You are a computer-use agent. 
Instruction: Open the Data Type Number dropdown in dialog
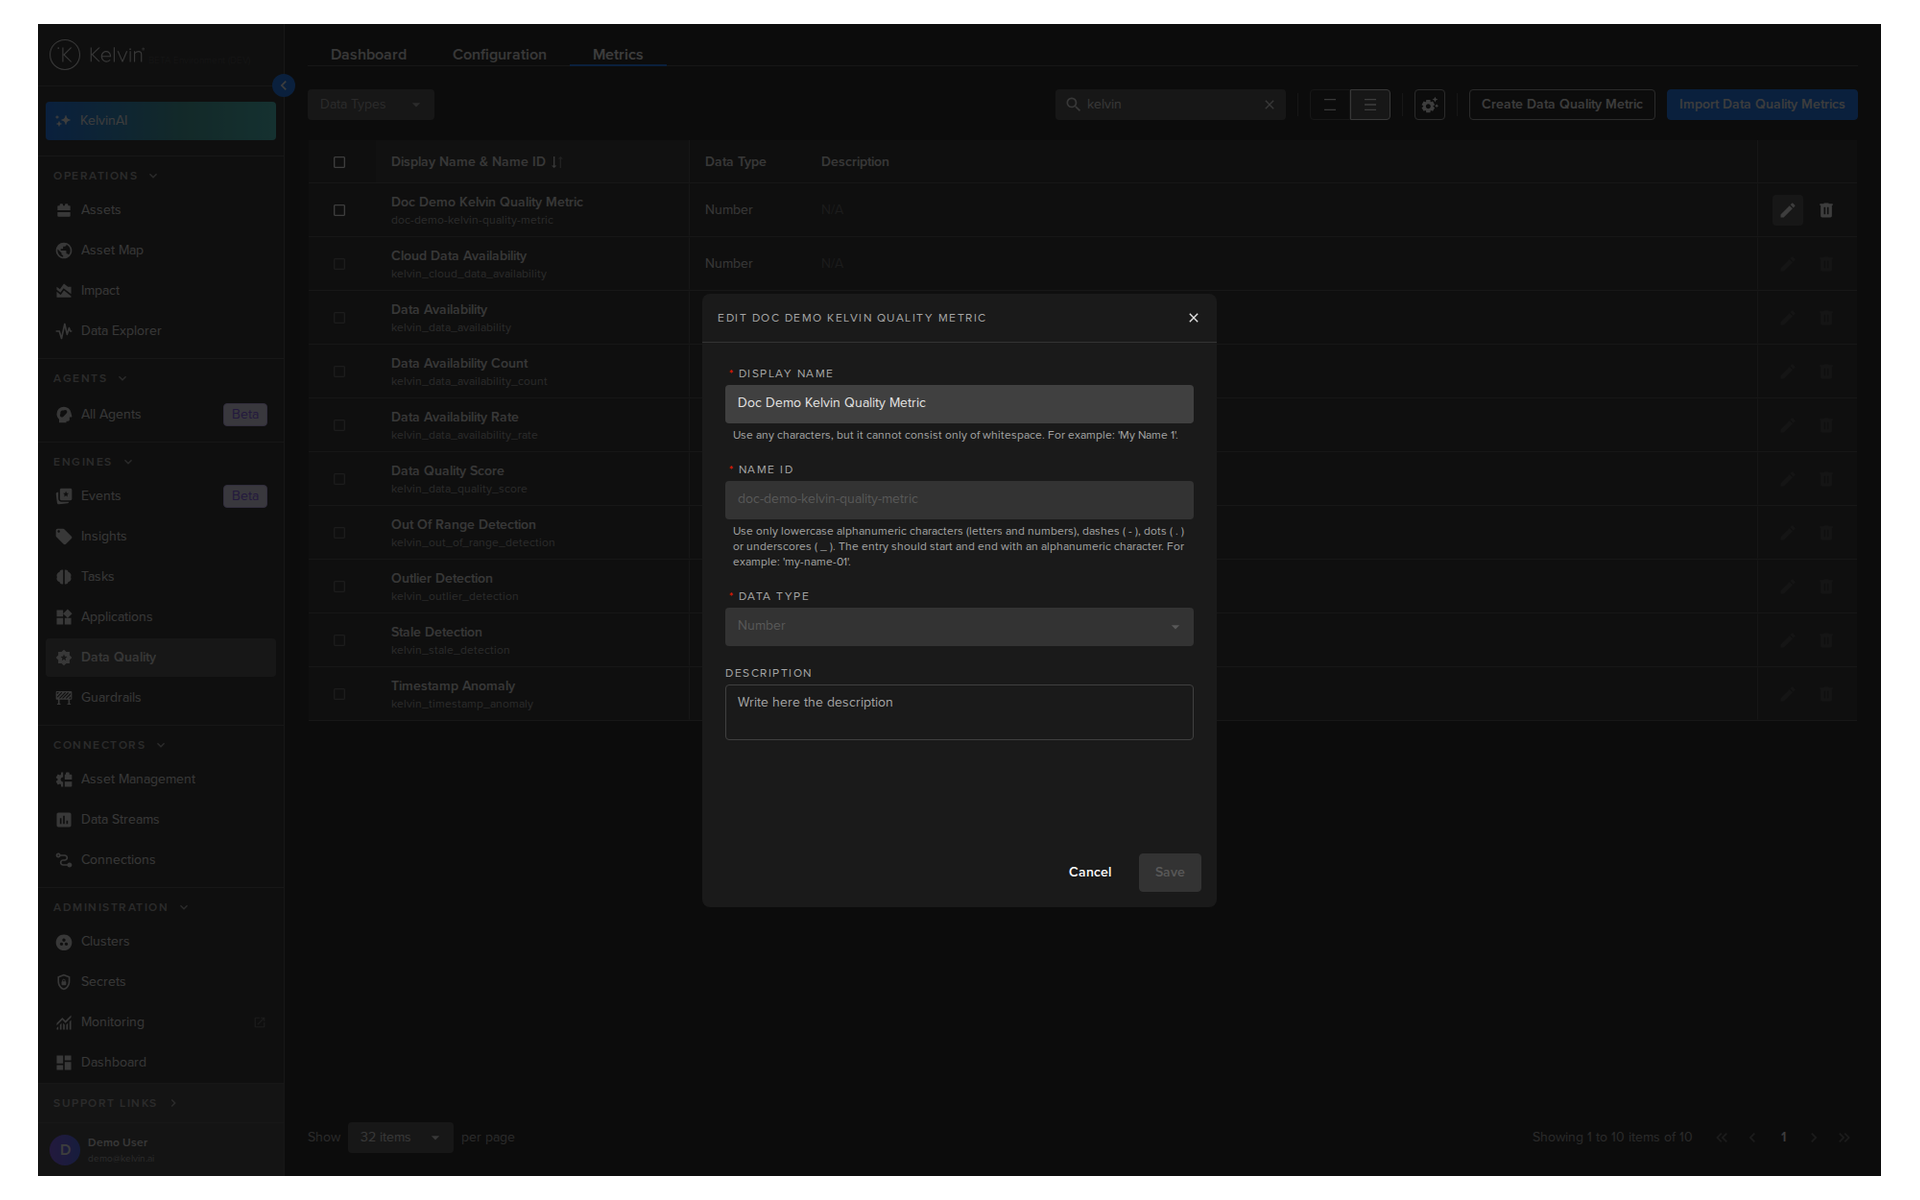[959, 627]
